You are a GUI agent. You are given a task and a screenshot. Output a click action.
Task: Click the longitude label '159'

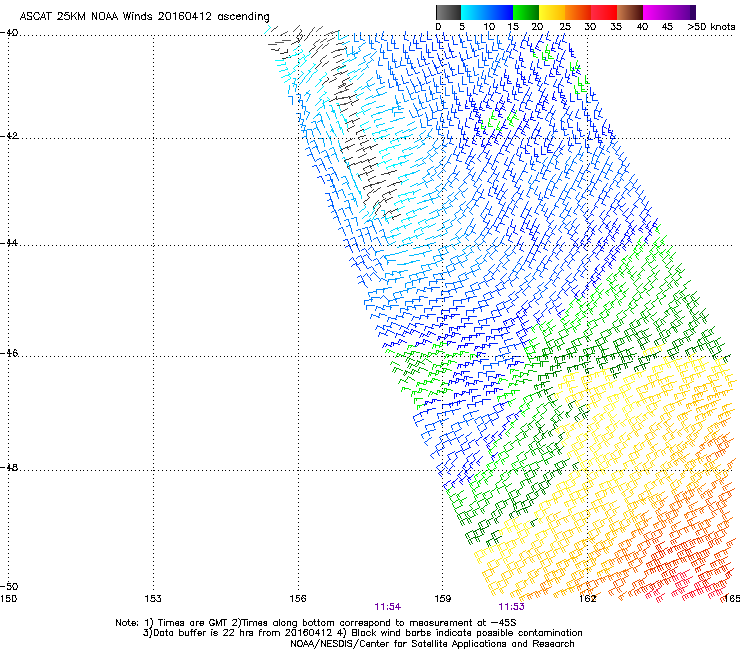[442, 599]
